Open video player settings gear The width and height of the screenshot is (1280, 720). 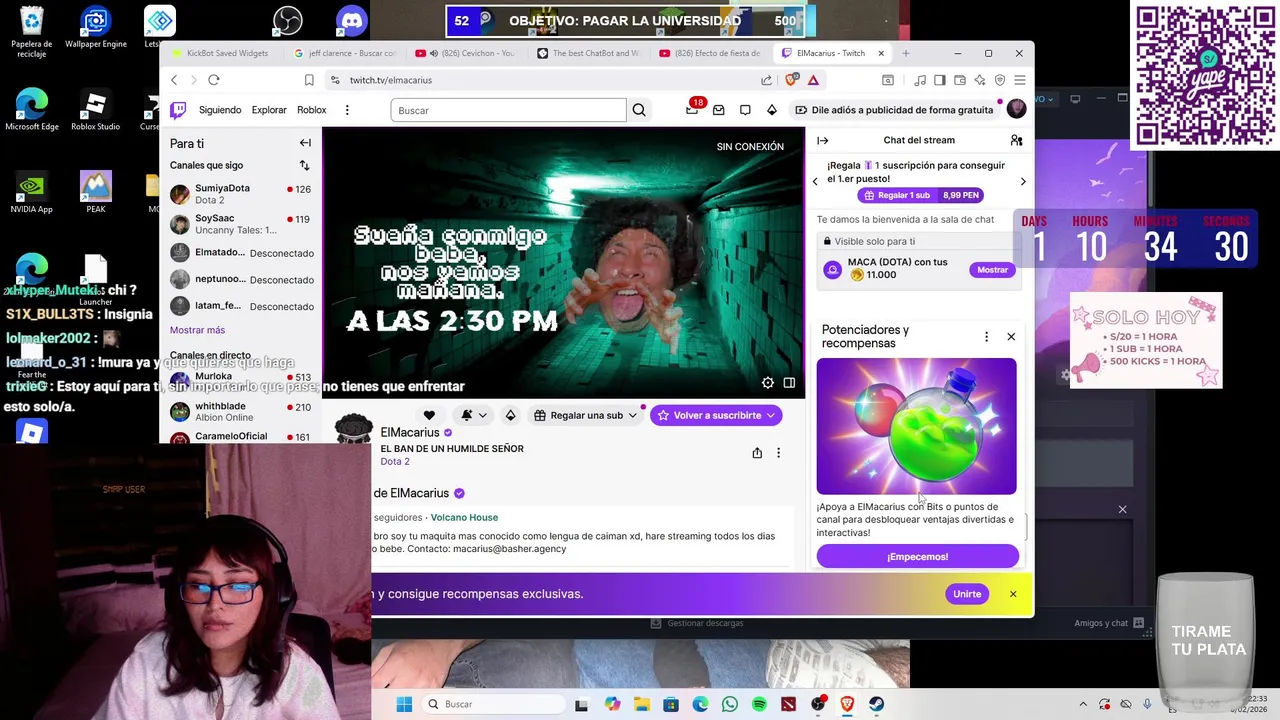(x=768, y=383)
